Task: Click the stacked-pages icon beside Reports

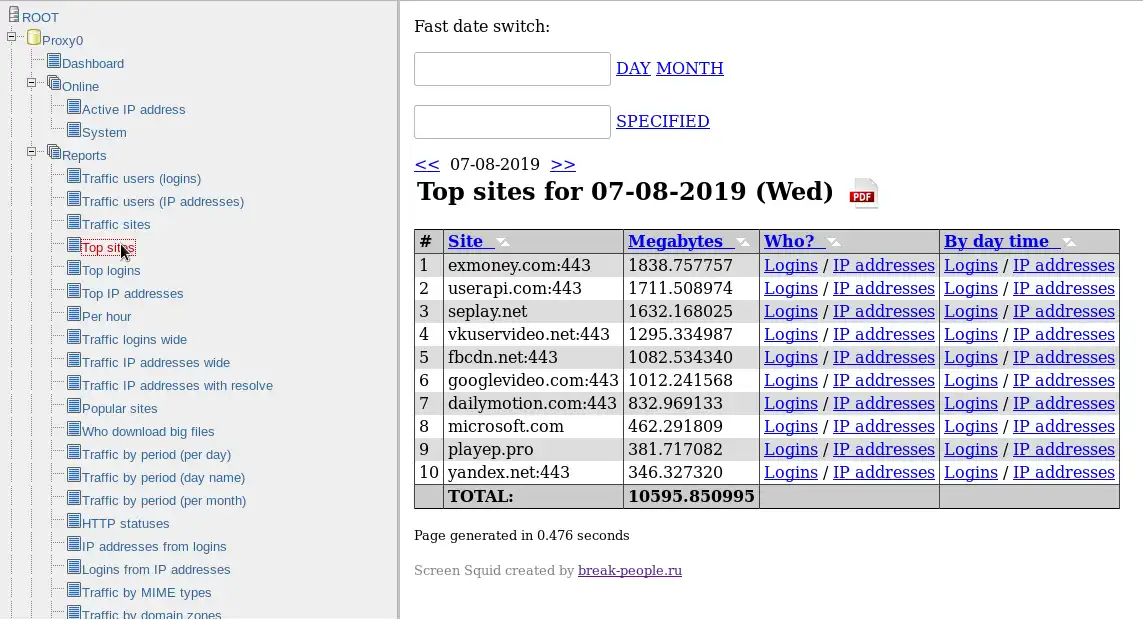Action: (x=54, y=154)
